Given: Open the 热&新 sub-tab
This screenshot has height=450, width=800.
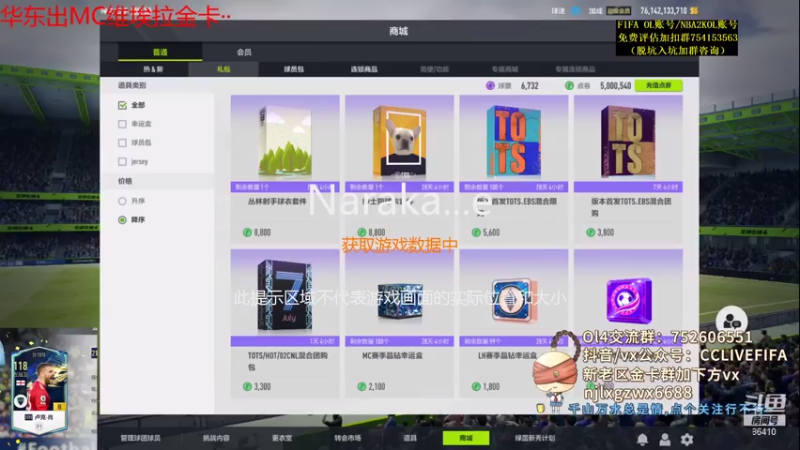Looking at the screenshot, I should pos(153,69).
